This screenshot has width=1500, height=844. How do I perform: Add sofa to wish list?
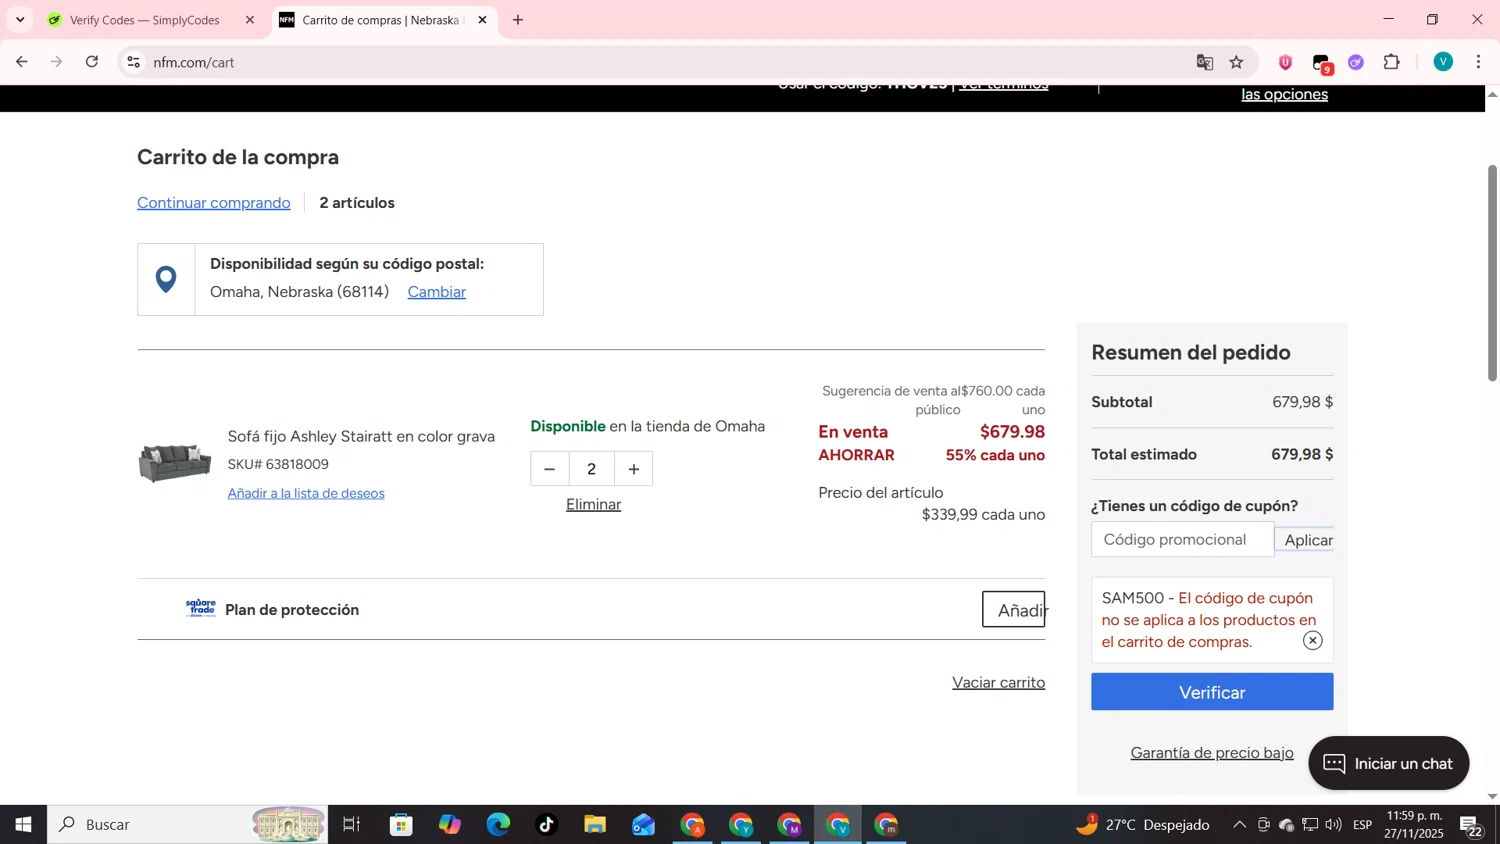(306, 493)
